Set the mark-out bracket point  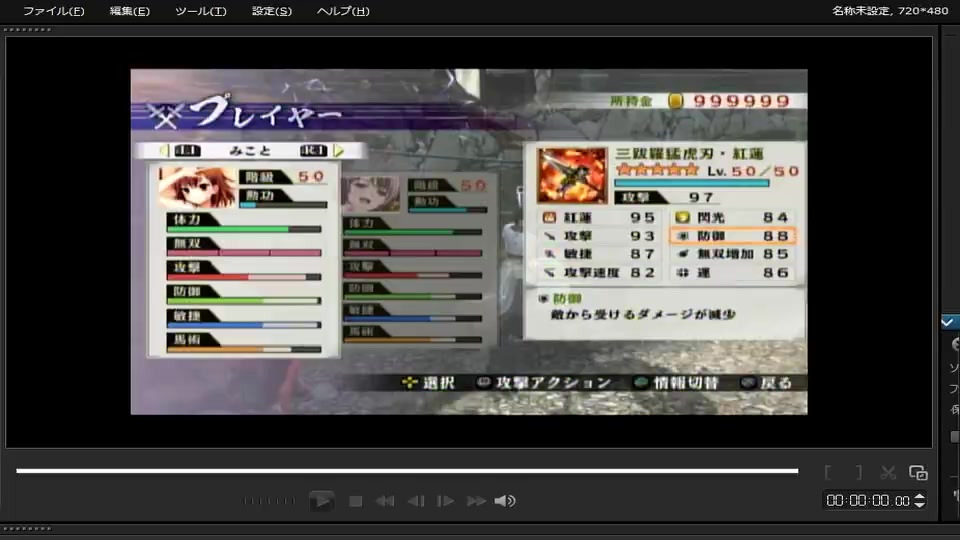tap(858, 472)
